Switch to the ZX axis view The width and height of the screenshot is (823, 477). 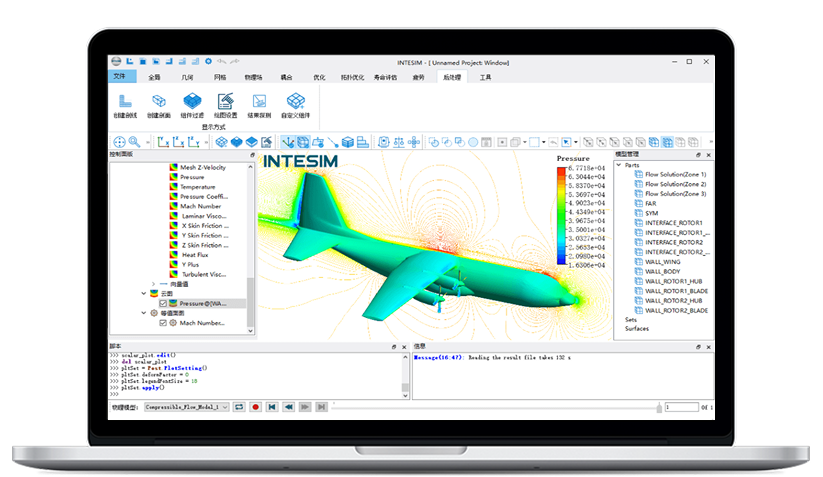pyautogui.click(x=178, y=142)
